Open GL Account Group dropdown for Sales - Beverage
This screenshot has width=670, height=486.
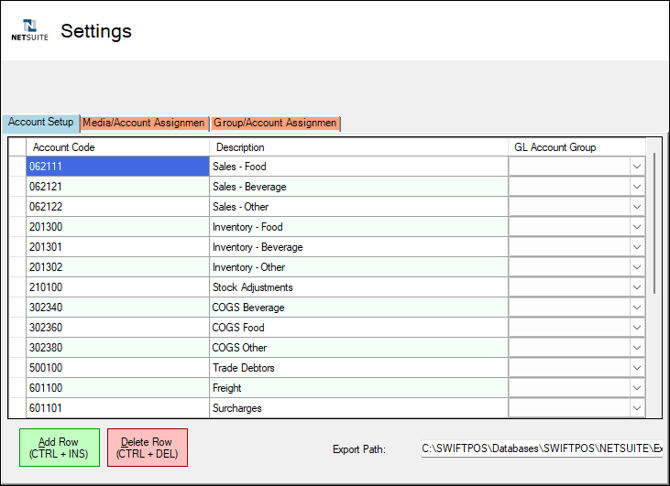click(x=637, y=186)
